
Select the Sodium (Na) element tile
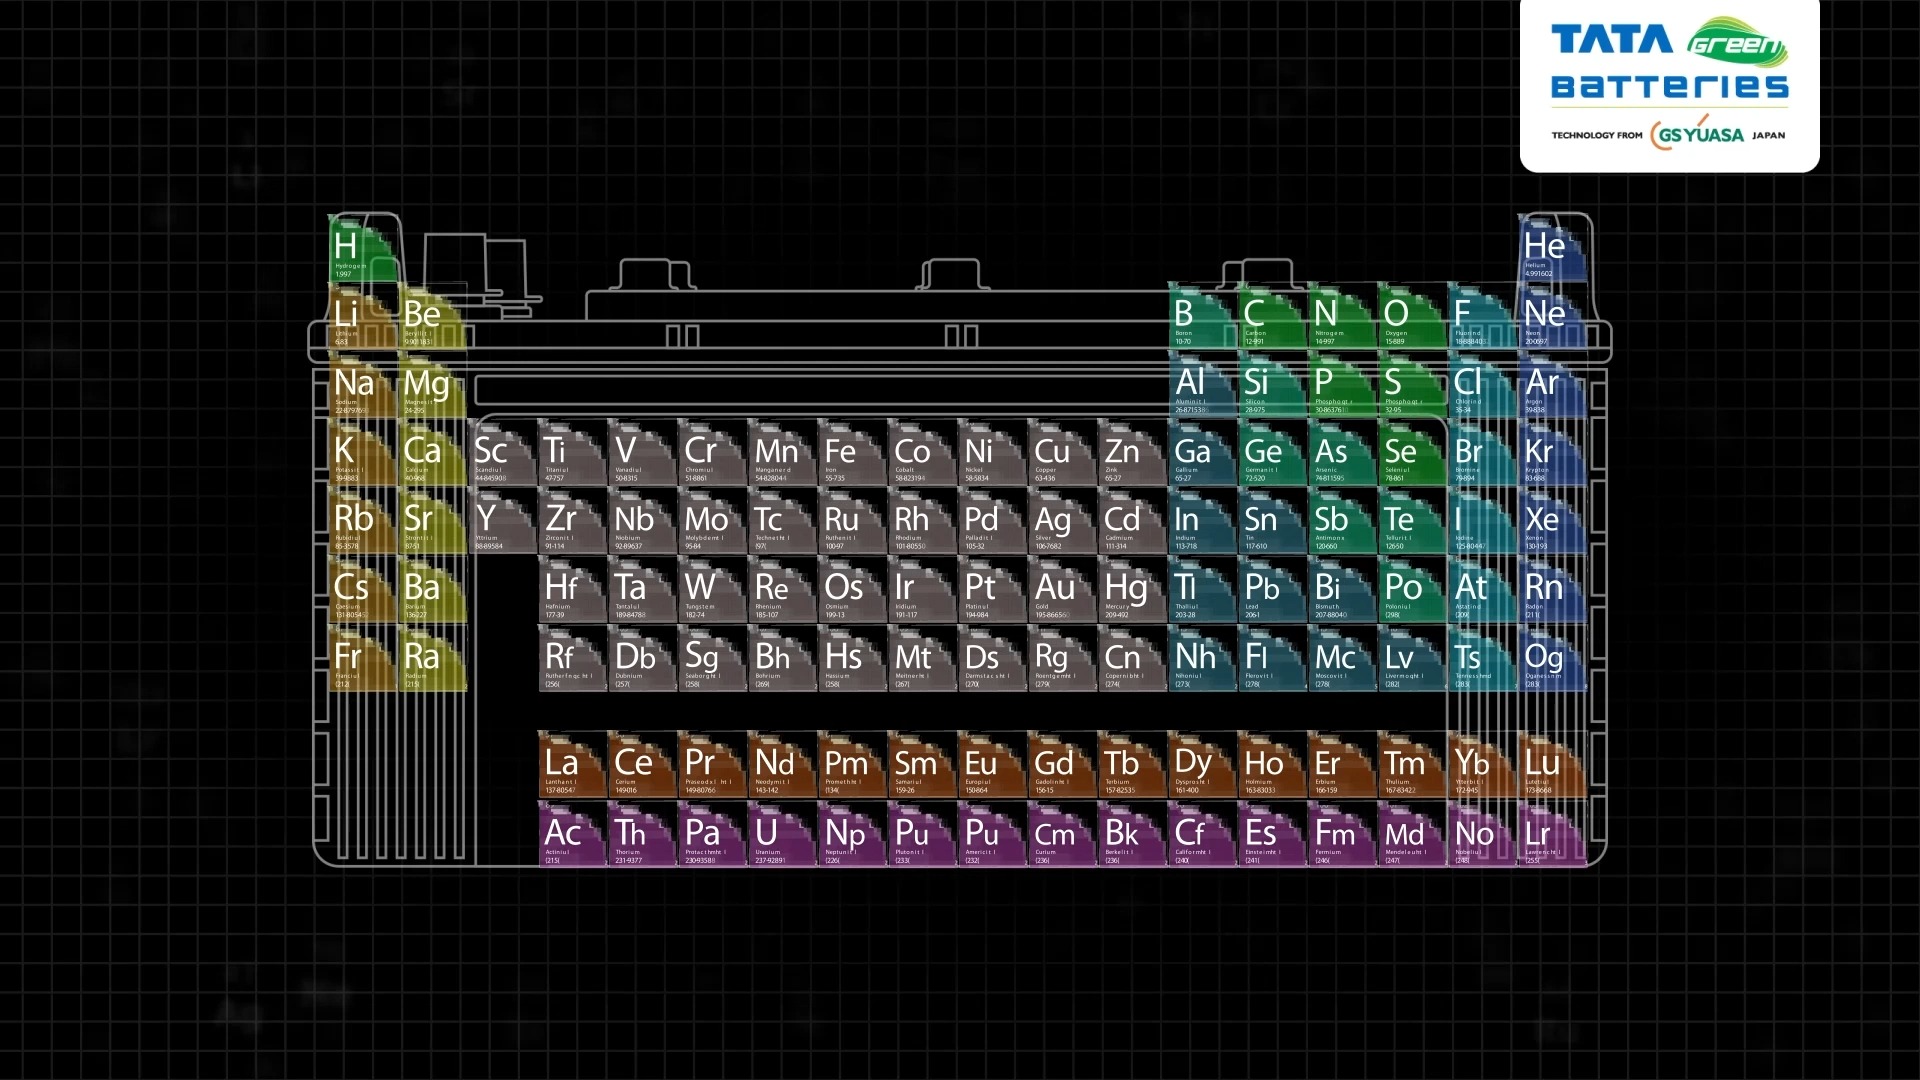click(x=363, y=384)
